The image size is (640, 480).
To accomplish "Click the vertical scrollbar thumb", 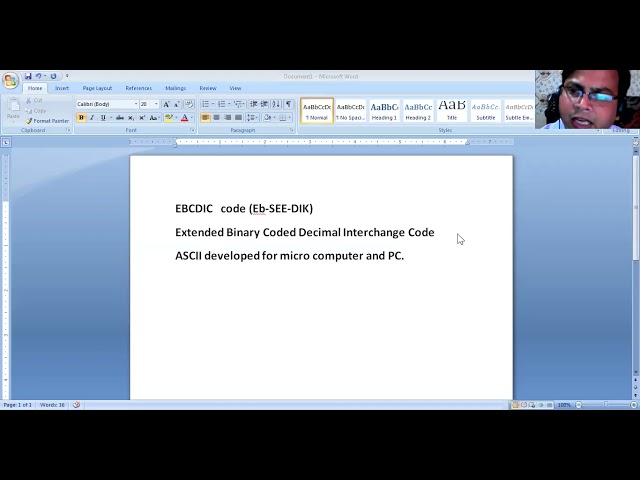I will click(636, 207).
